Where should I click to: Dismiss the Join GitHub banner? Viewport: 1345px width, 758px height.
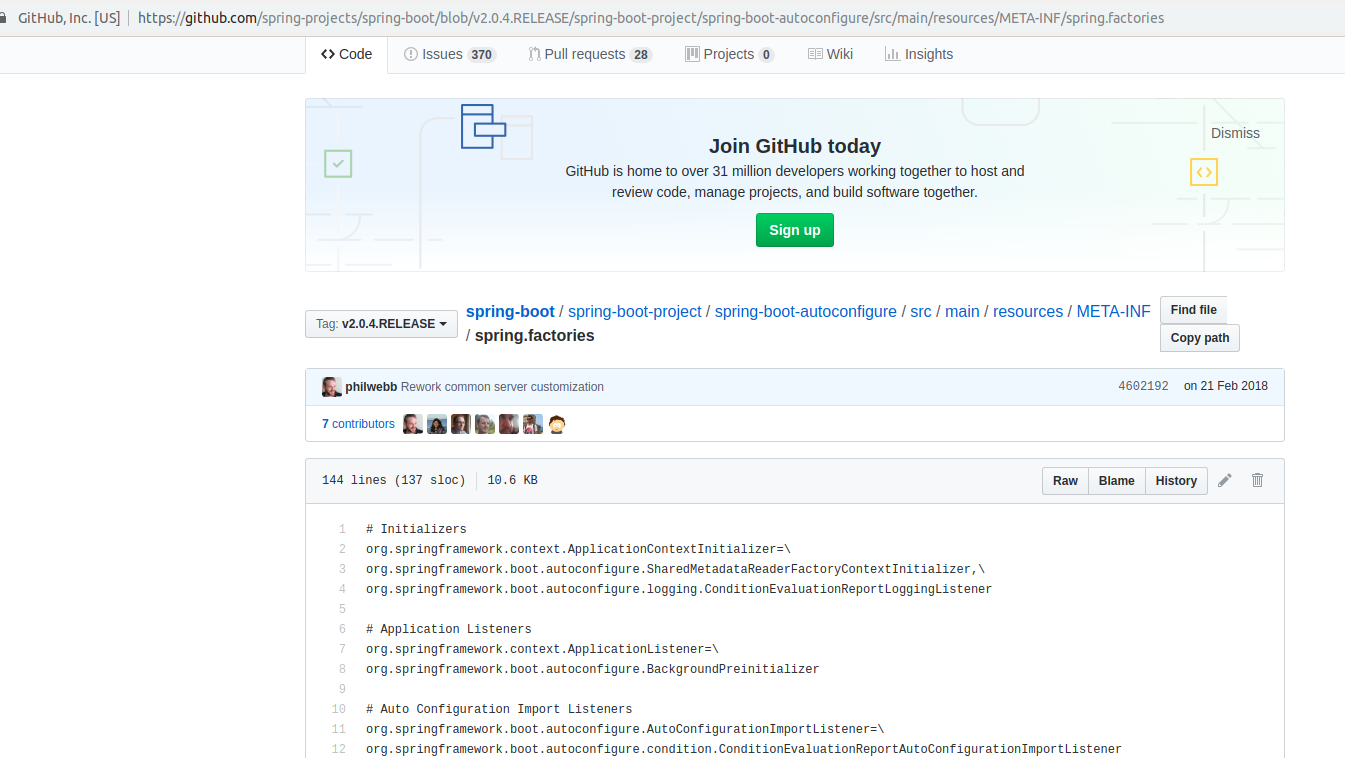point(1235,133)
